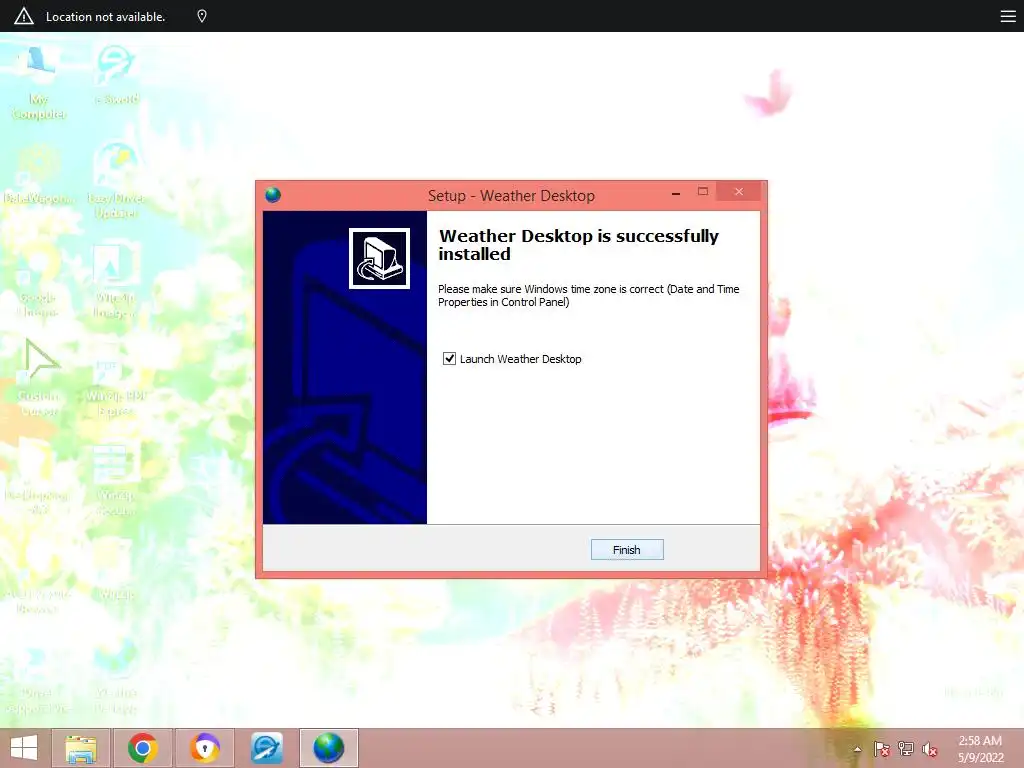Screen dimensions: 1024x768
Task: Select the Google Chrome desktop icon
Action: tap(38, 281)
